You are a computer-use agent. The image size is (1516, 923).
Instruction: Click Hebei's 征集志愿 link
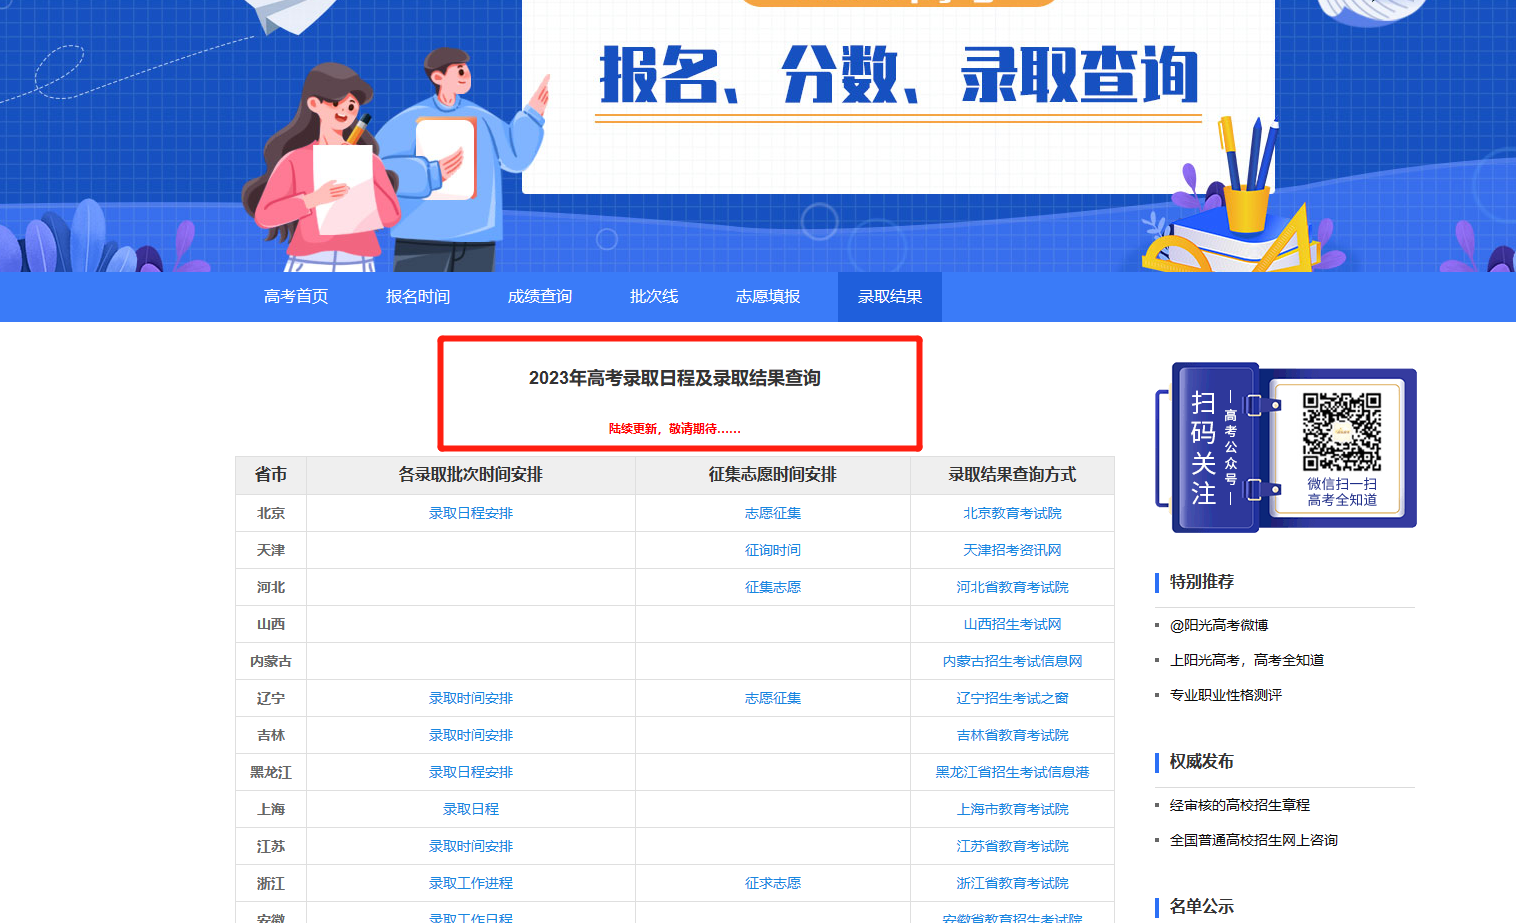click(773, 587)
